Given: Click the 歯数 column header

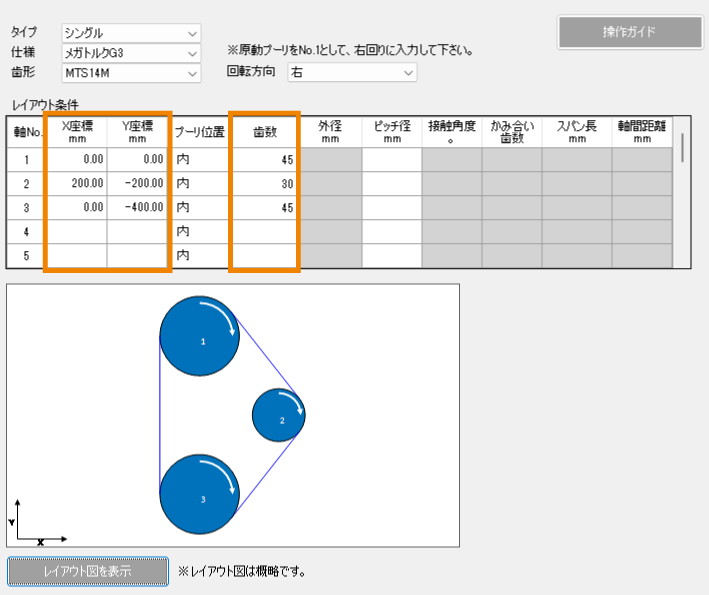Looking at the screenshot, I should tap(265, 132).
